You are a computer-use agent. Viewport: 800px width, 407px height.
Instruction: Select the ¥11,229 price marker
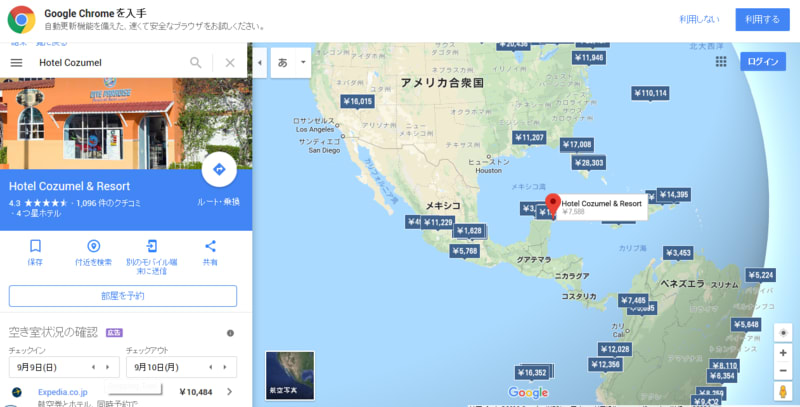point(438,223)
